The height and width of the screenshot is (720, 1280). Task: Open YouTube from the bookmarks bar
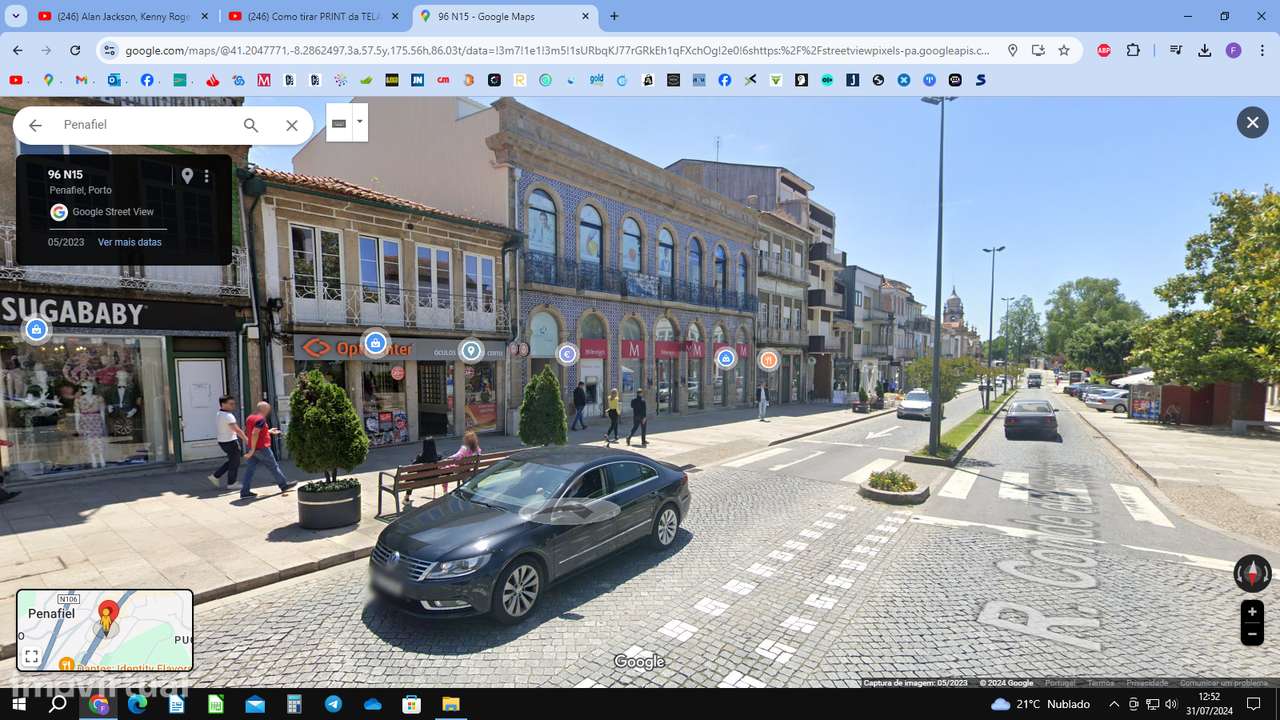coord(17,79)
